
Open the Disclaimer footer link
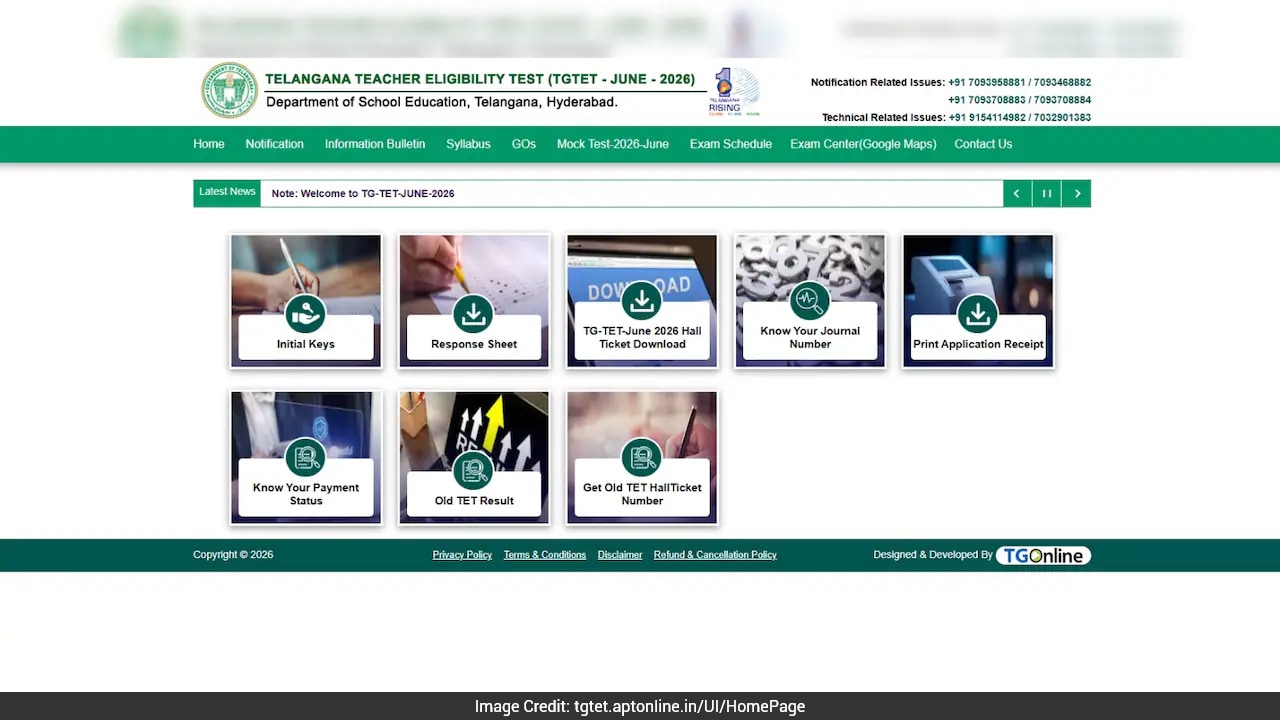pos(620,555)
